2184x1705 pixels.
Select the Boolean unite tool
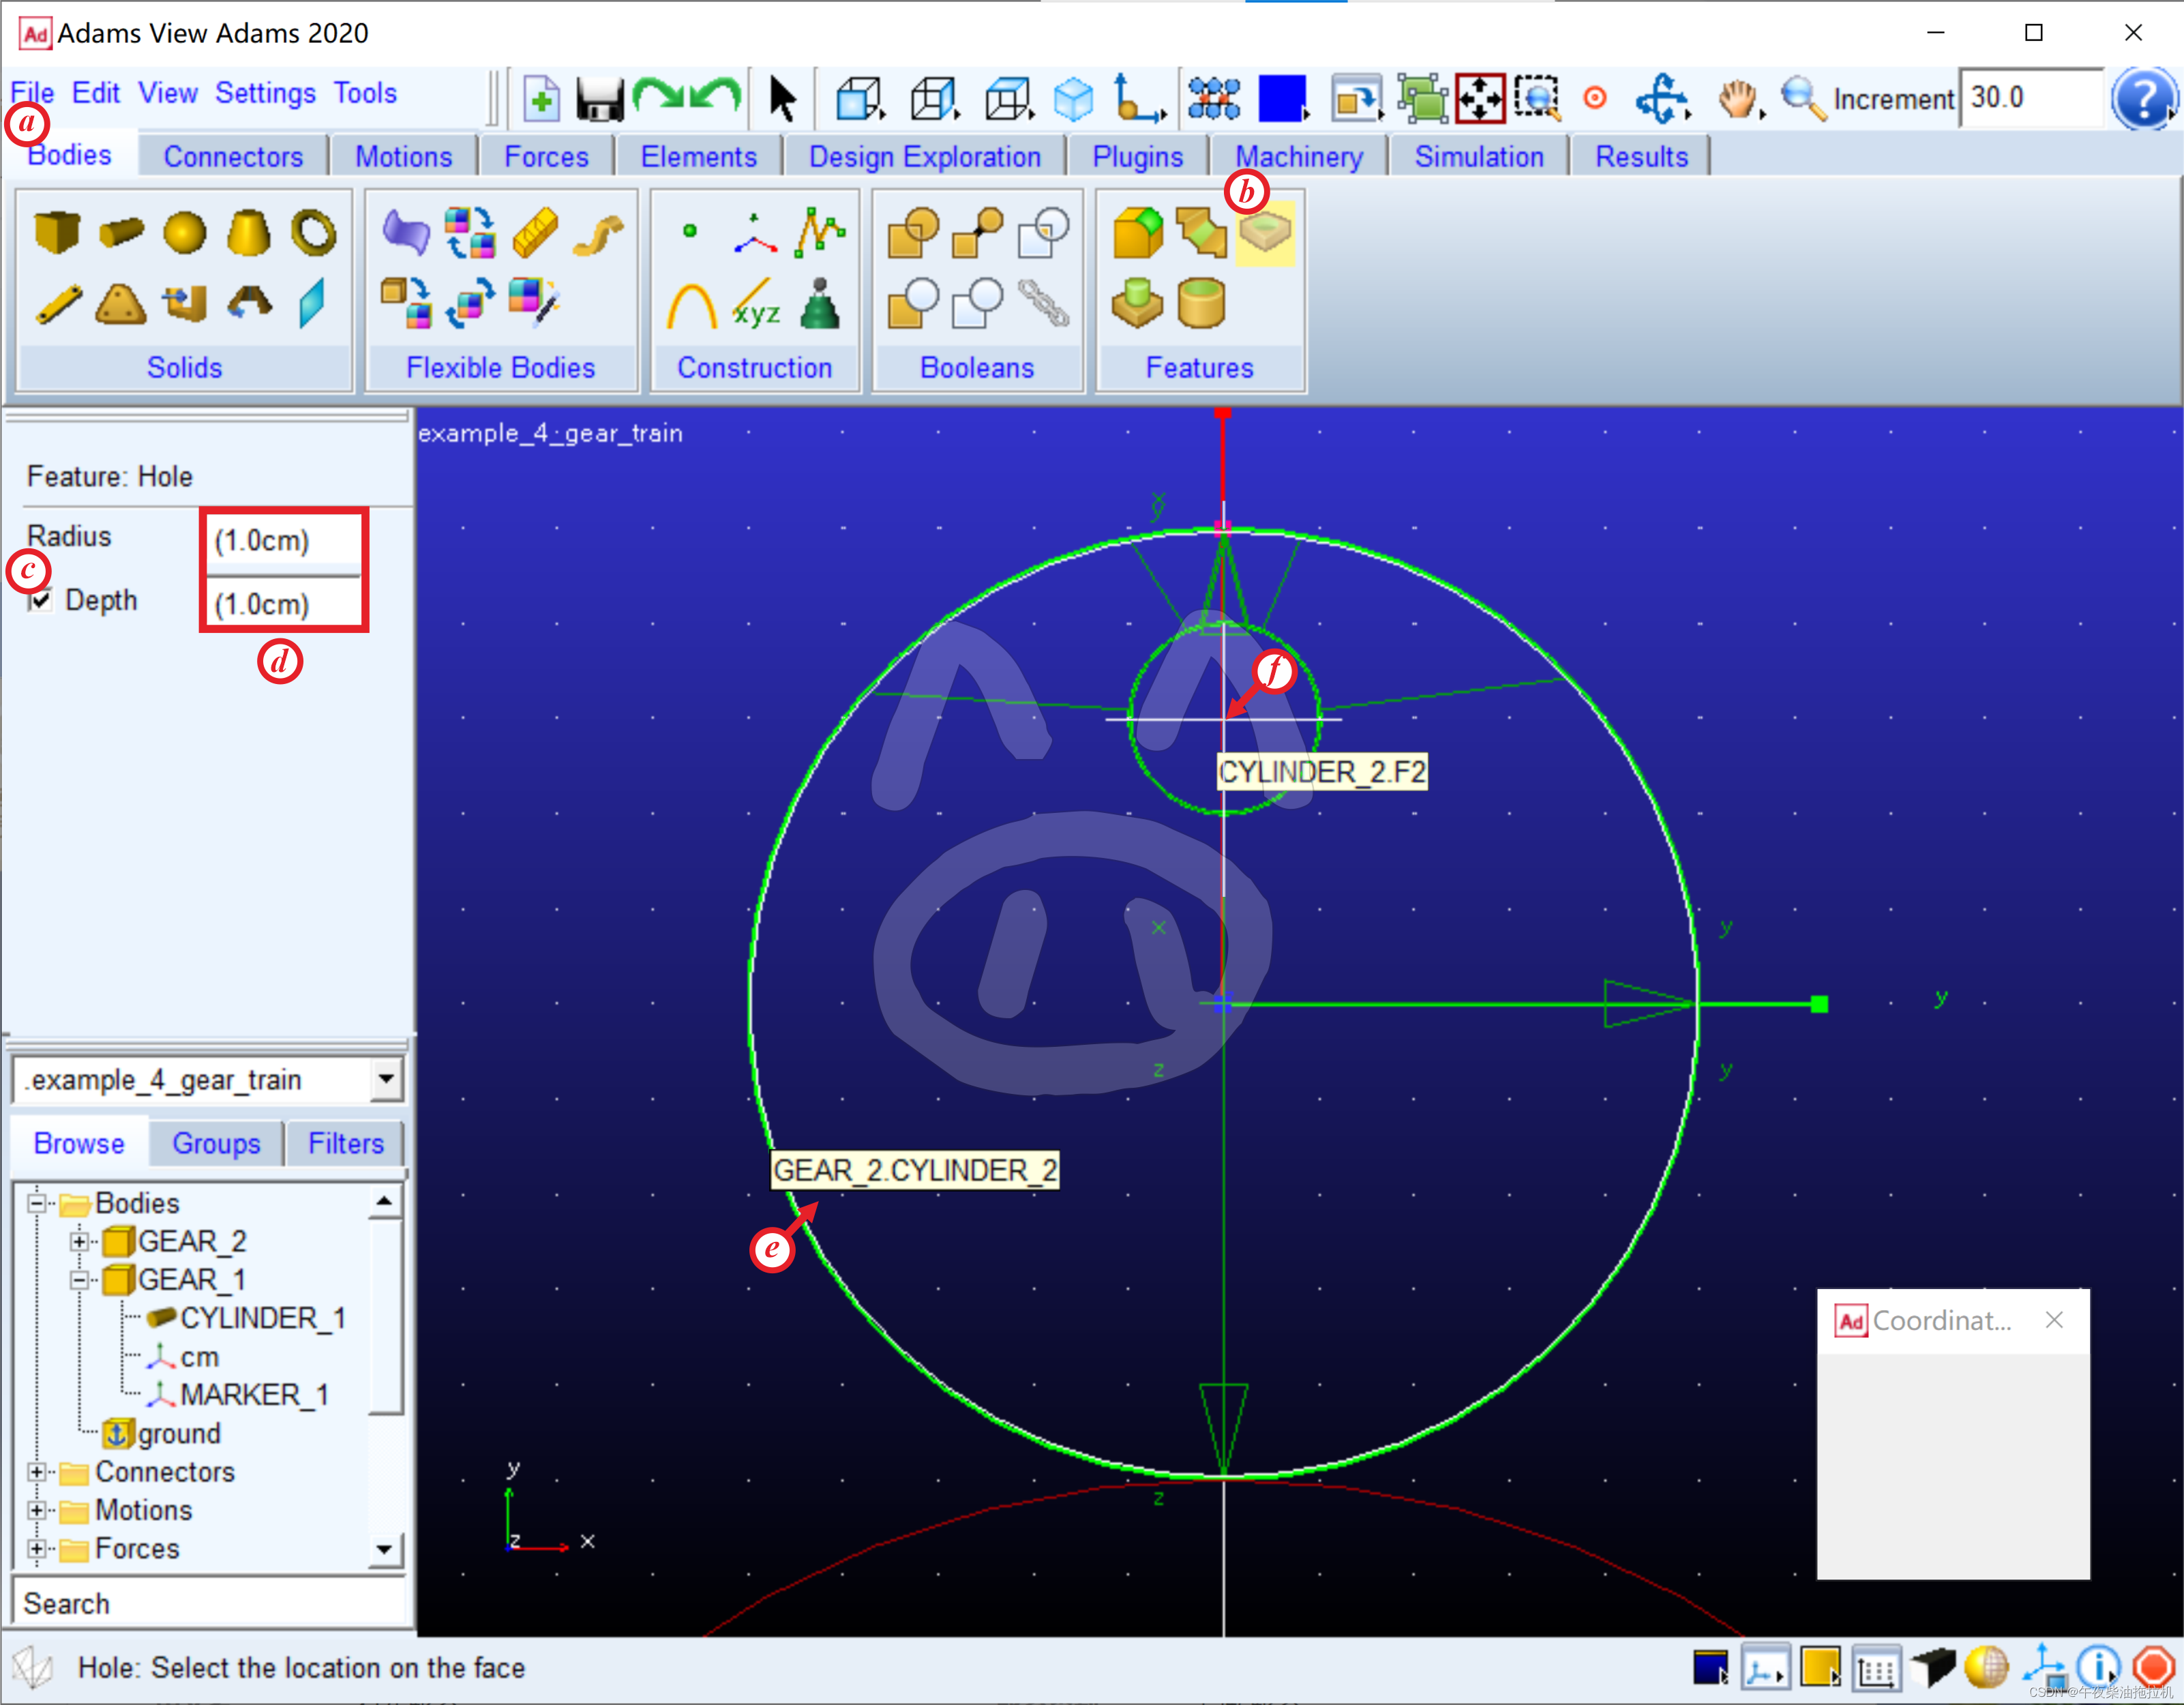[x=913, y=232]
